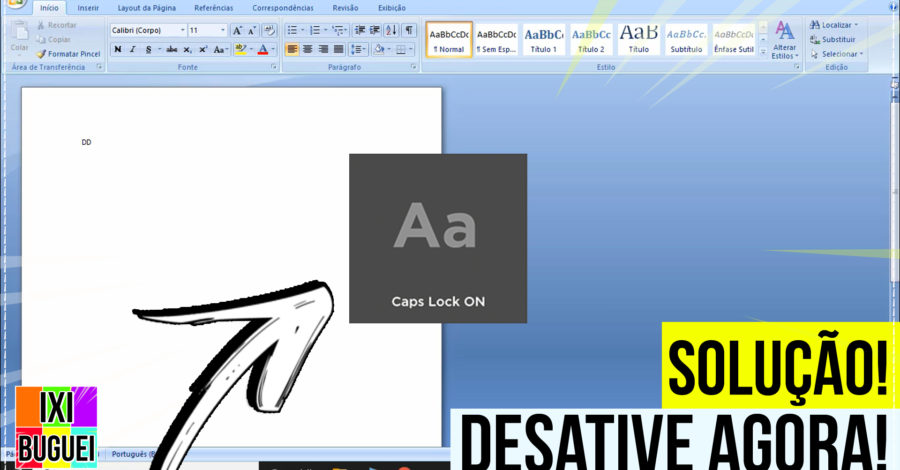Click the increase font size icon
Image resolution: width=900 pixels, height=470 pixels.
click(237, 31)
